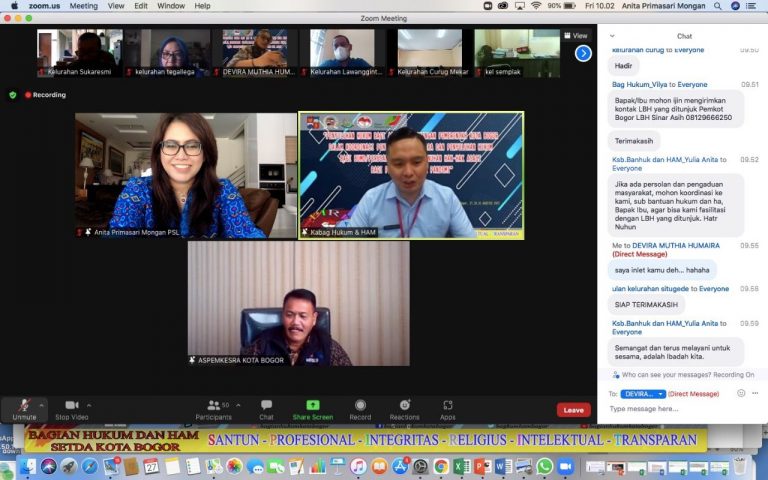This screenshot has height=480, width=768.
Task: Open chat more options ellipsis
Action: pyautogui.click(x=755, y=393)
